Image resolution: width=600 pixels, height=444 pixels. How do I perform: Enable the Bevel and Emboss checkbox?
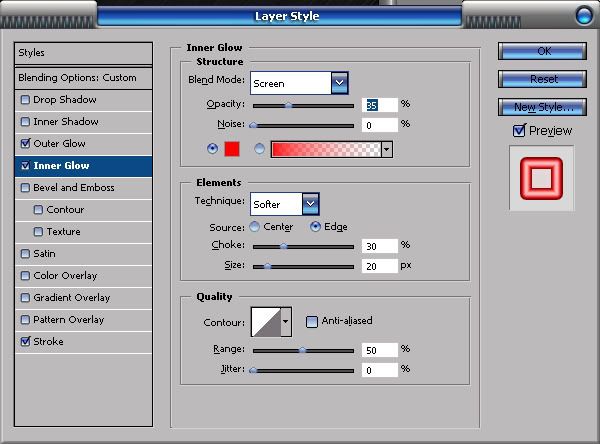[x=25, y=188]
